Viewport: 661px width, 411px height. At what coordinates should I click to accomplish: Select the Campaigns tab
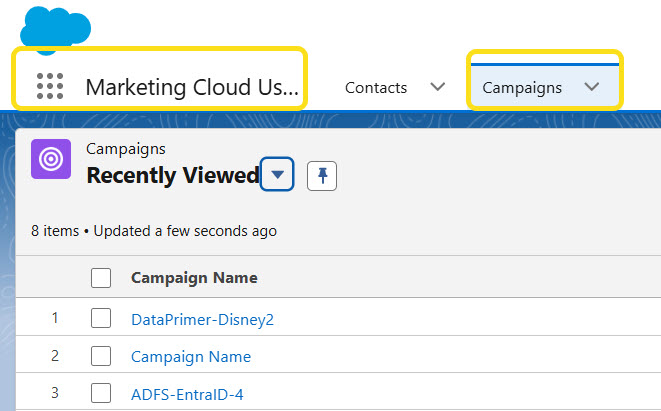coord(522,88)
